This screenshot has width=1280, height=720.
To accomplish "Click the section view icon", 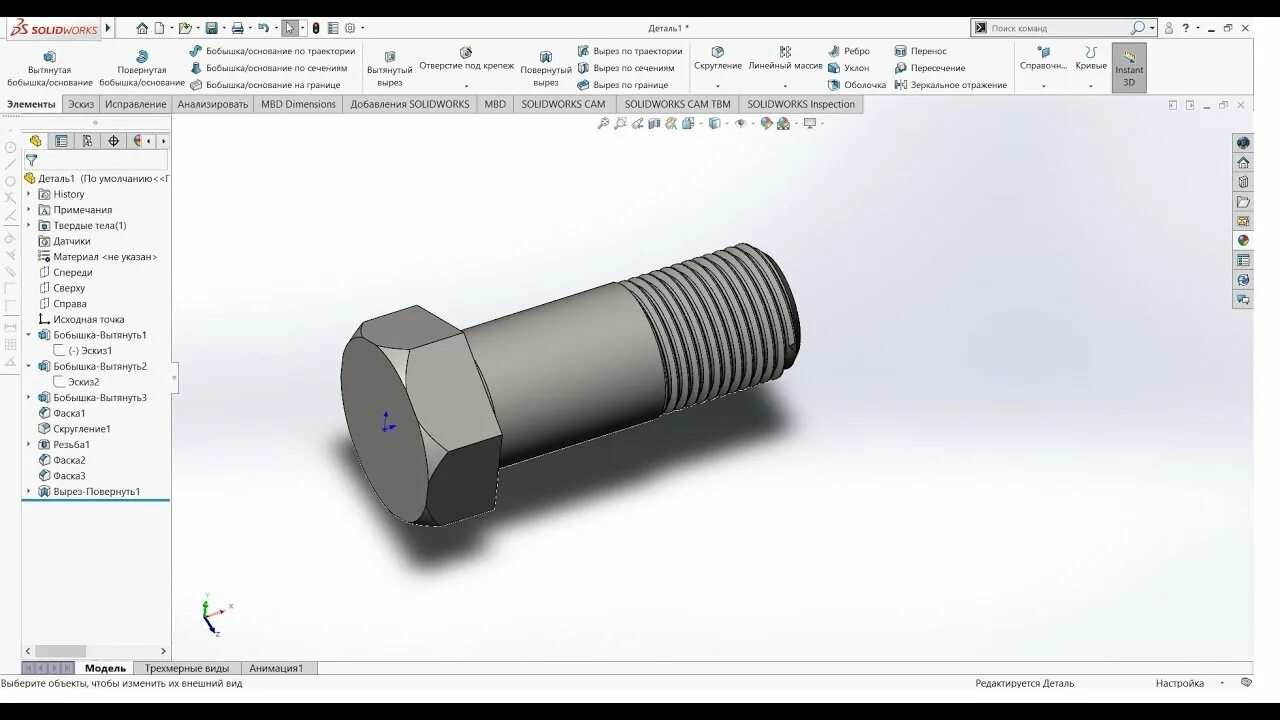I will (654, 123).
